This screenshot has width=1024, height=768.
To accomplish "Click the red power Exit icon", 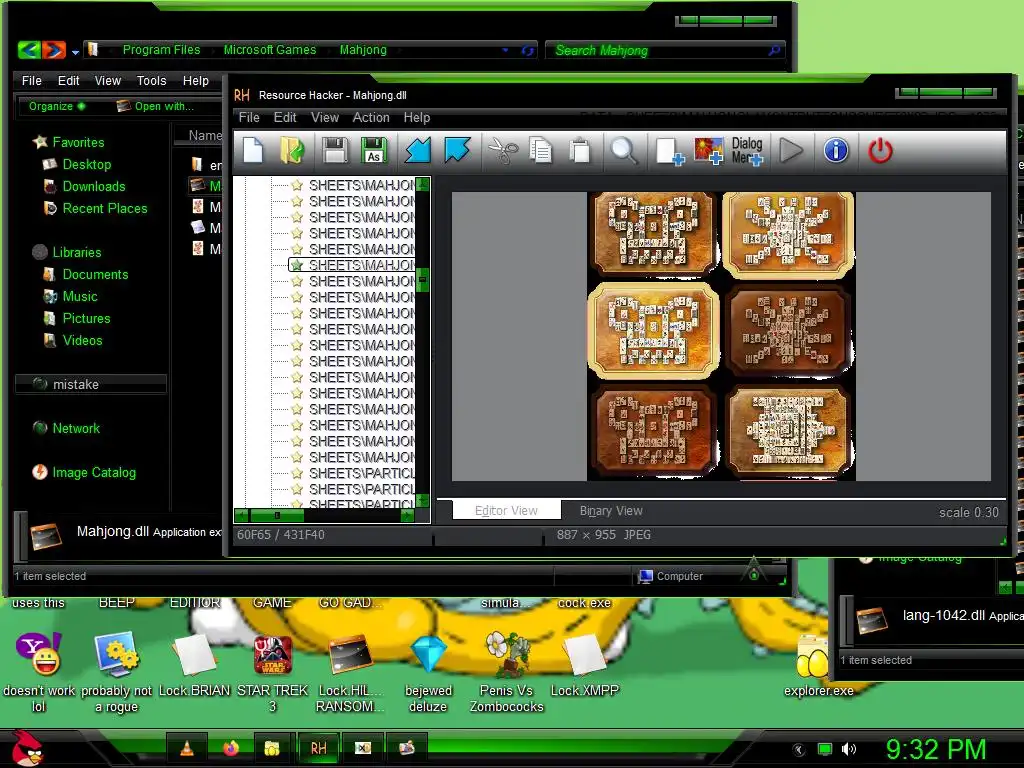I will pos(880,151).
